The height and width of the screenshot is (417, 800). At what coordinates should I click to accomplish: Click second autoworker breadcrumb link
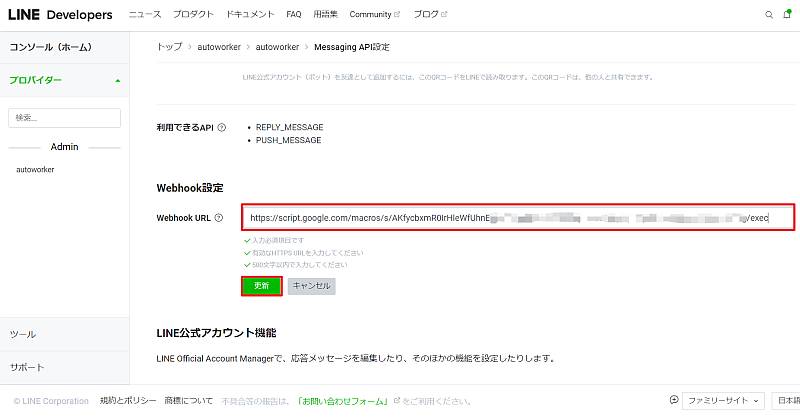(x=277, y=47)
